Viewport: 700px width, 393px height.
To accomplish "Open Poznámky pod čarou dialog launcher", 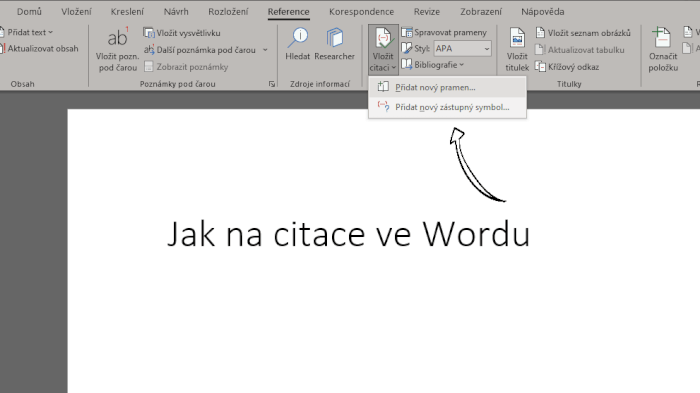I will point(271,84).
